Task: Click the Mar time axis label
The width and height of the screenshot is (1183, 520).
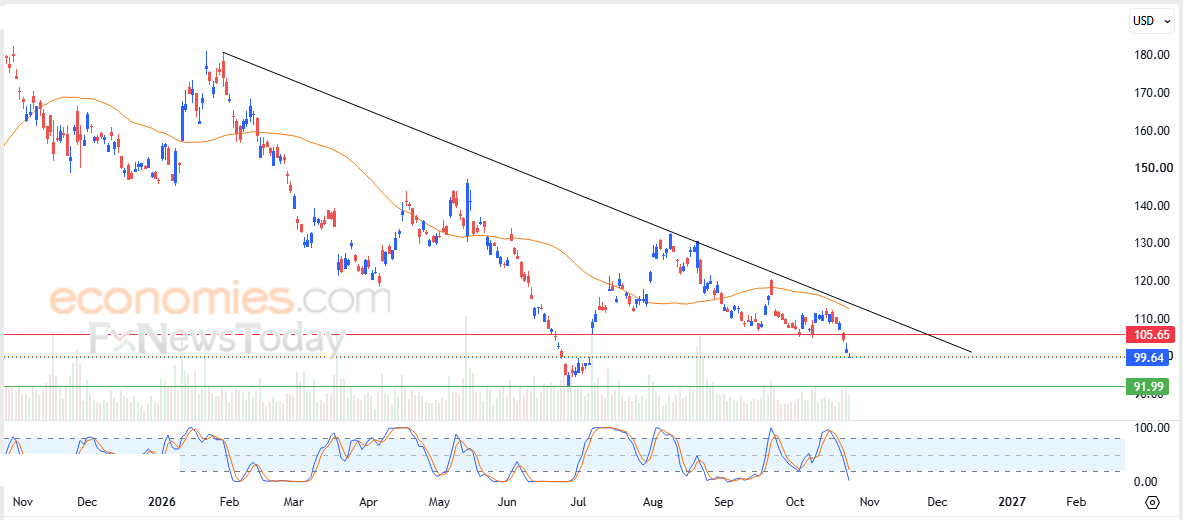Action: pyautogui.click(x=293, y=502)
